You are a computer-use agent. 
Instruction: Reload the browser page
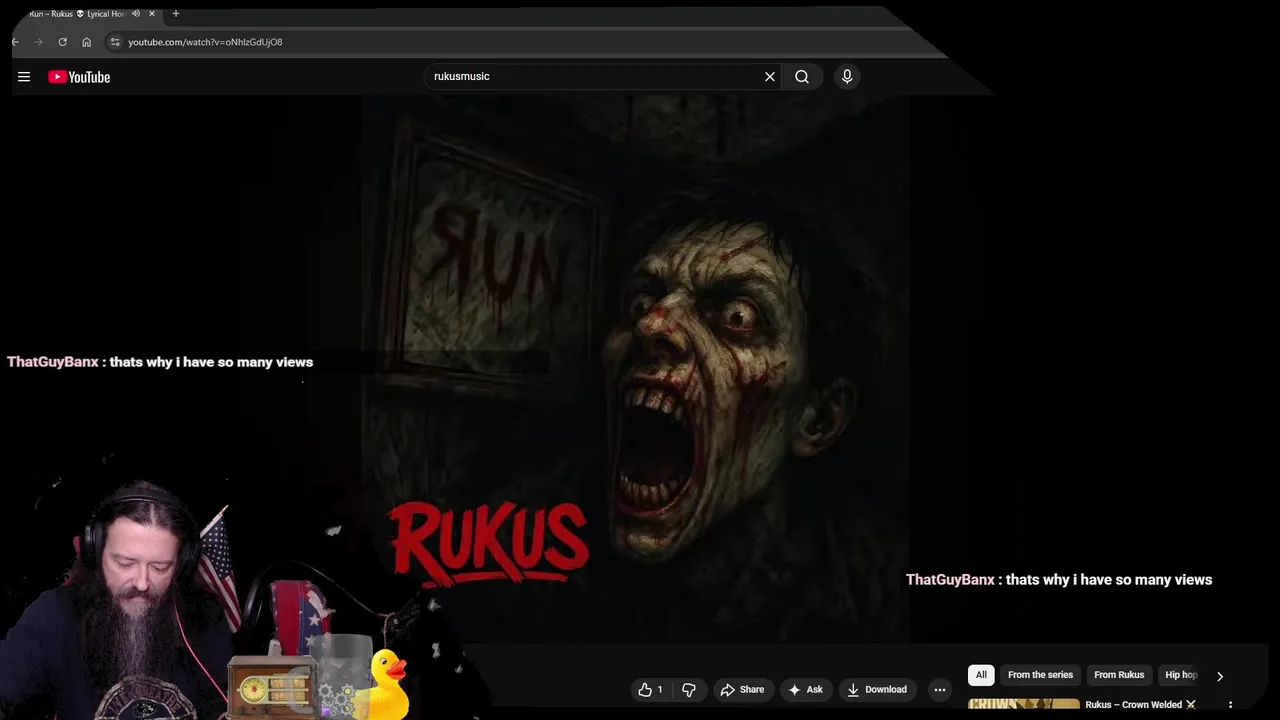pos(62,42)
